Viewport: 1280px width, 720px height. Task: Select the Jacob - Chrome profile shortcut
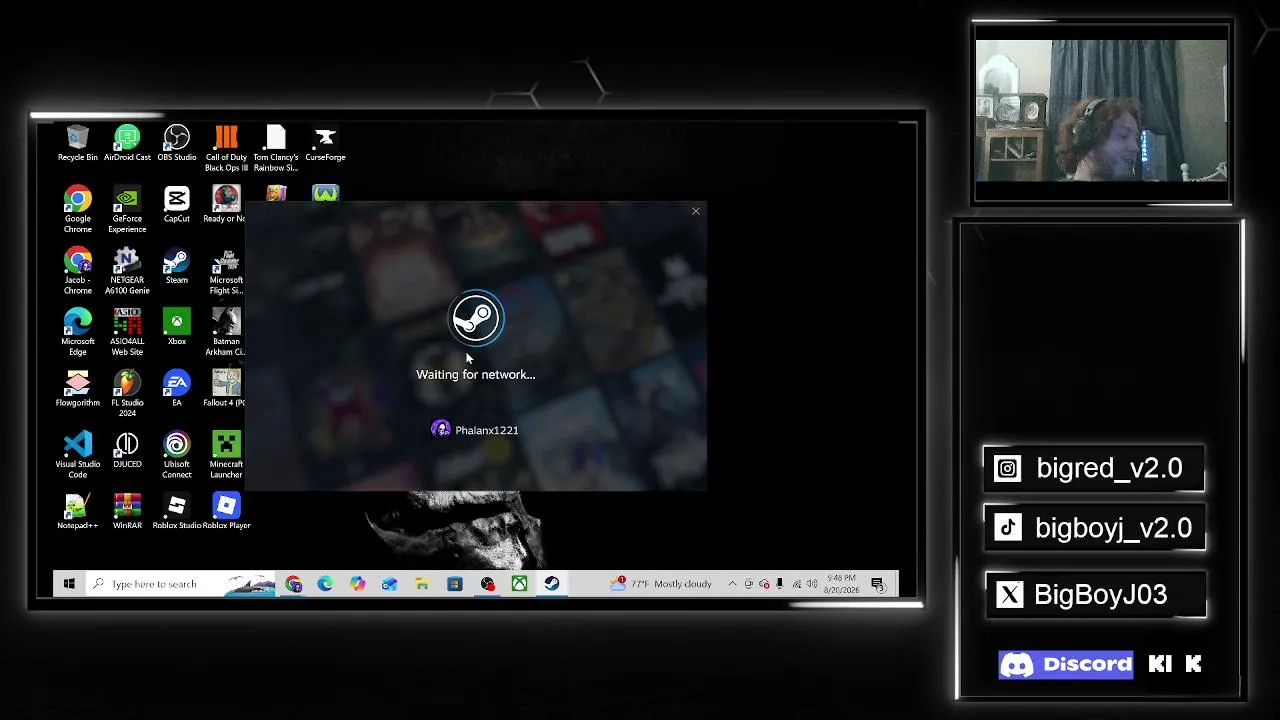pos(77,271)
